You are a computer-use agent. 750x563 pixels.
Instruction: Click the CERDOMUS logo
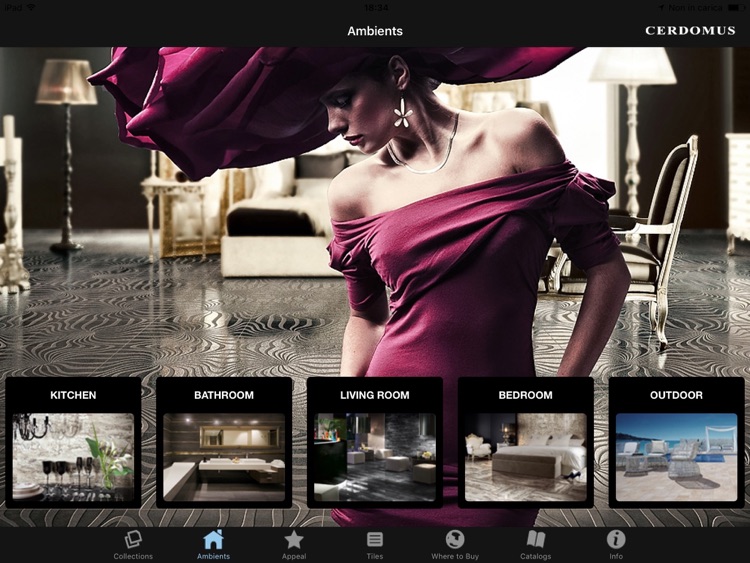click(690, 31)
